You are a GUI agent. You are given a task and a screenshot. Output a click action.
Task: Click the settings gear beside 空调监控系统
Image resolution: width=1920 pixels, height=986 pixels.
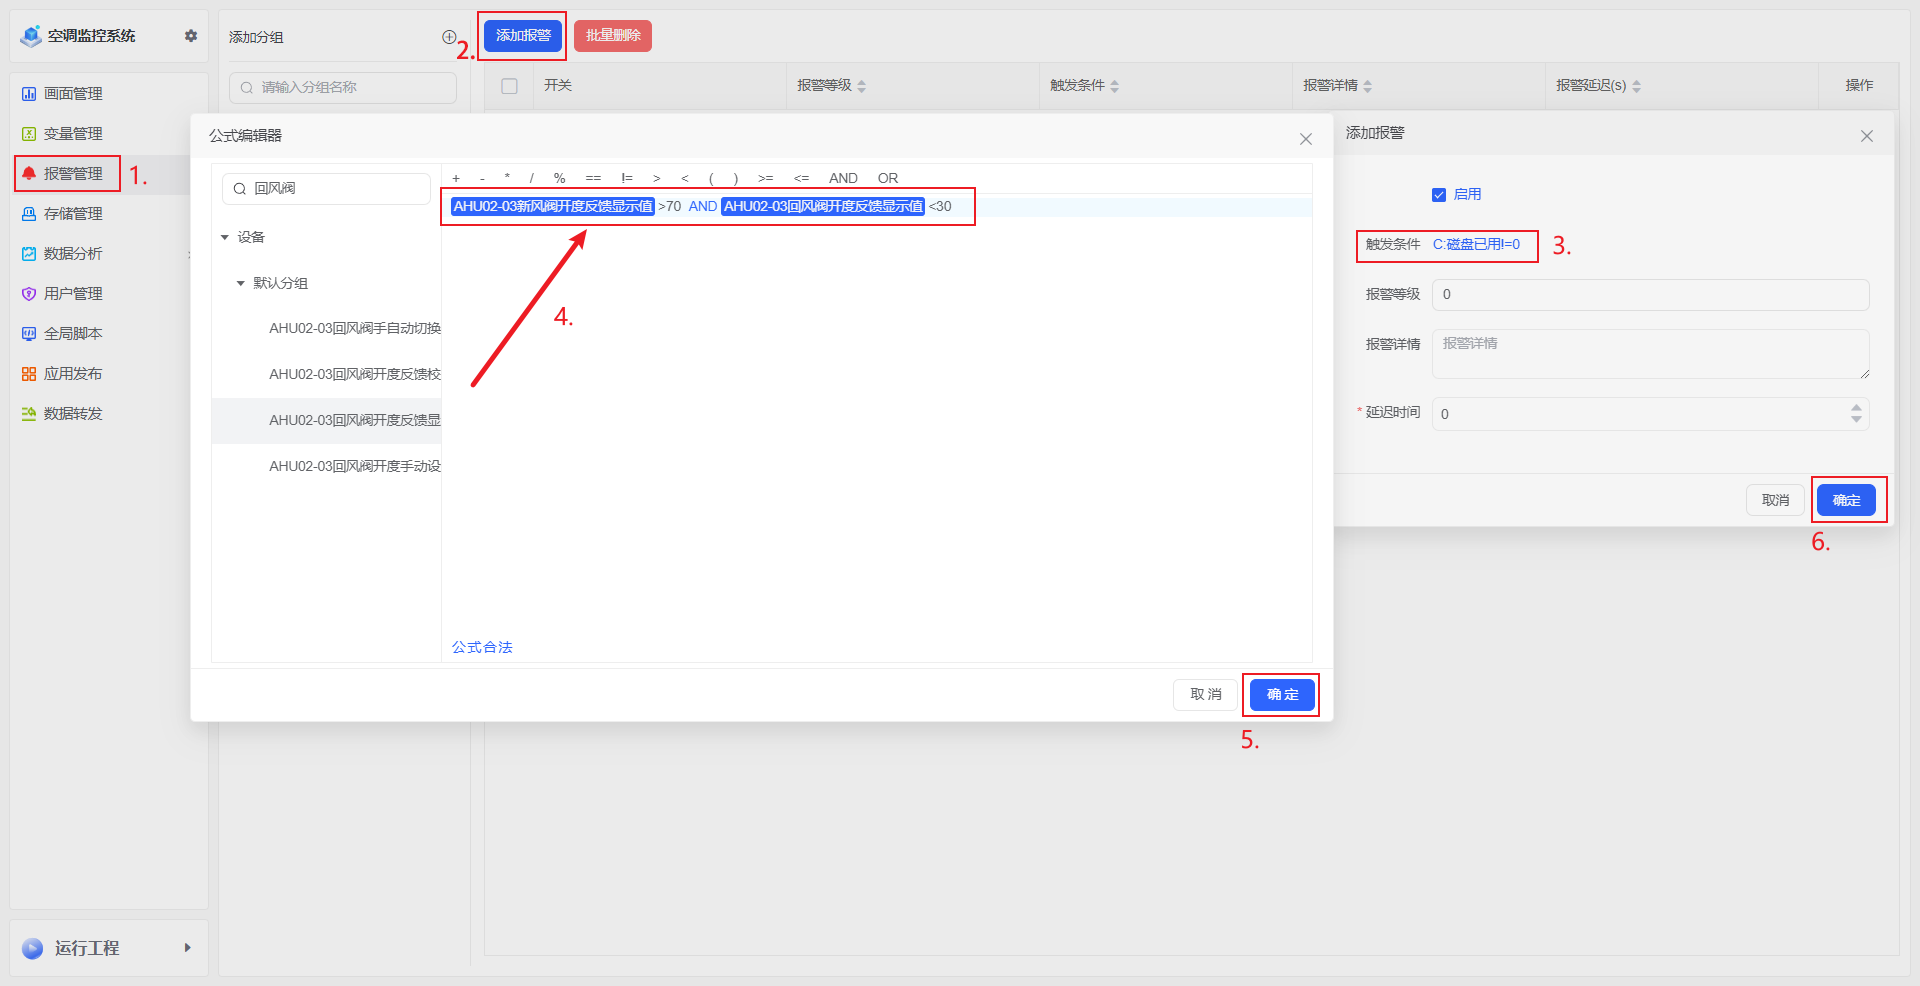click(191, 36)
